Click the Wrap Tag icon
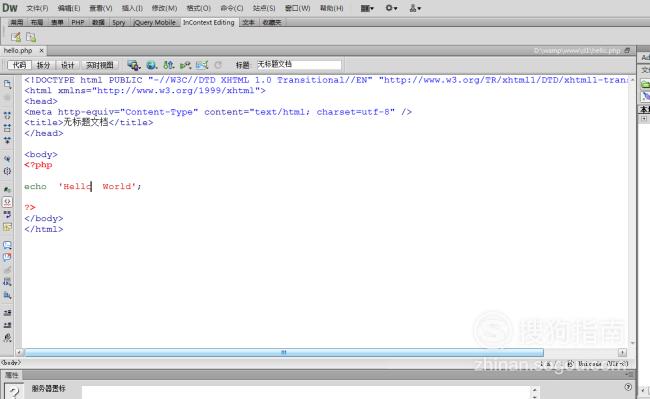This screenshot has height=399, width=650. (7, 270)
